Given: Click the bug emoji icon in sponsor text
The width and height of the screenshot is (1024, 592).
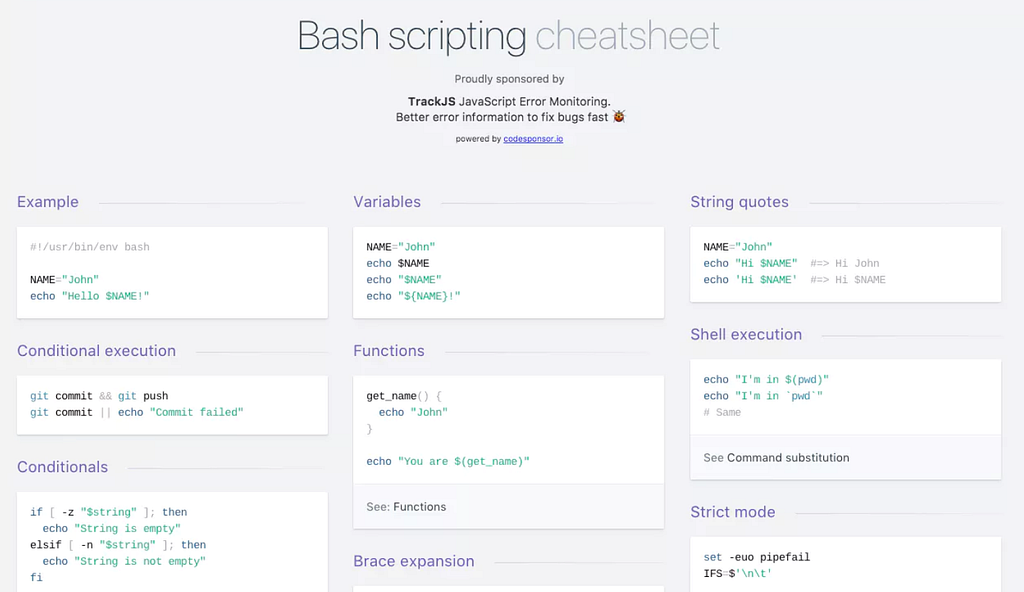Looking at the screenshot, I should pos(619,117).
